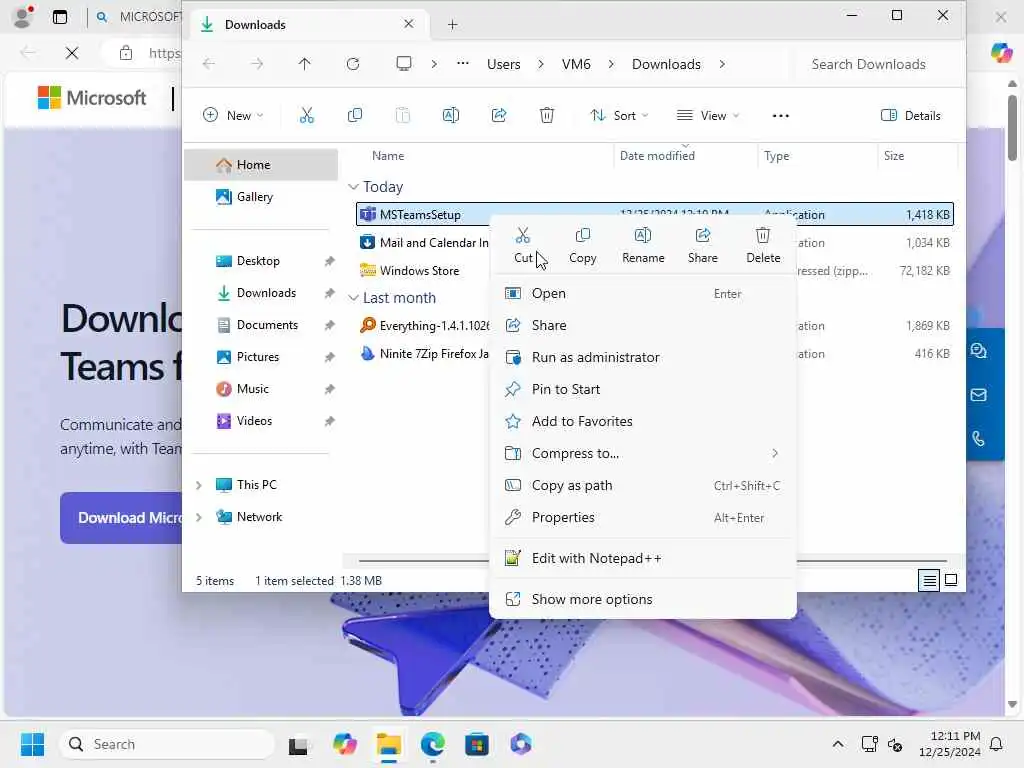Screen dimensions: 1024x768
Task: Open Microsoft Store from taskbar
Action: pyautogui.click(x=477, y=744)
